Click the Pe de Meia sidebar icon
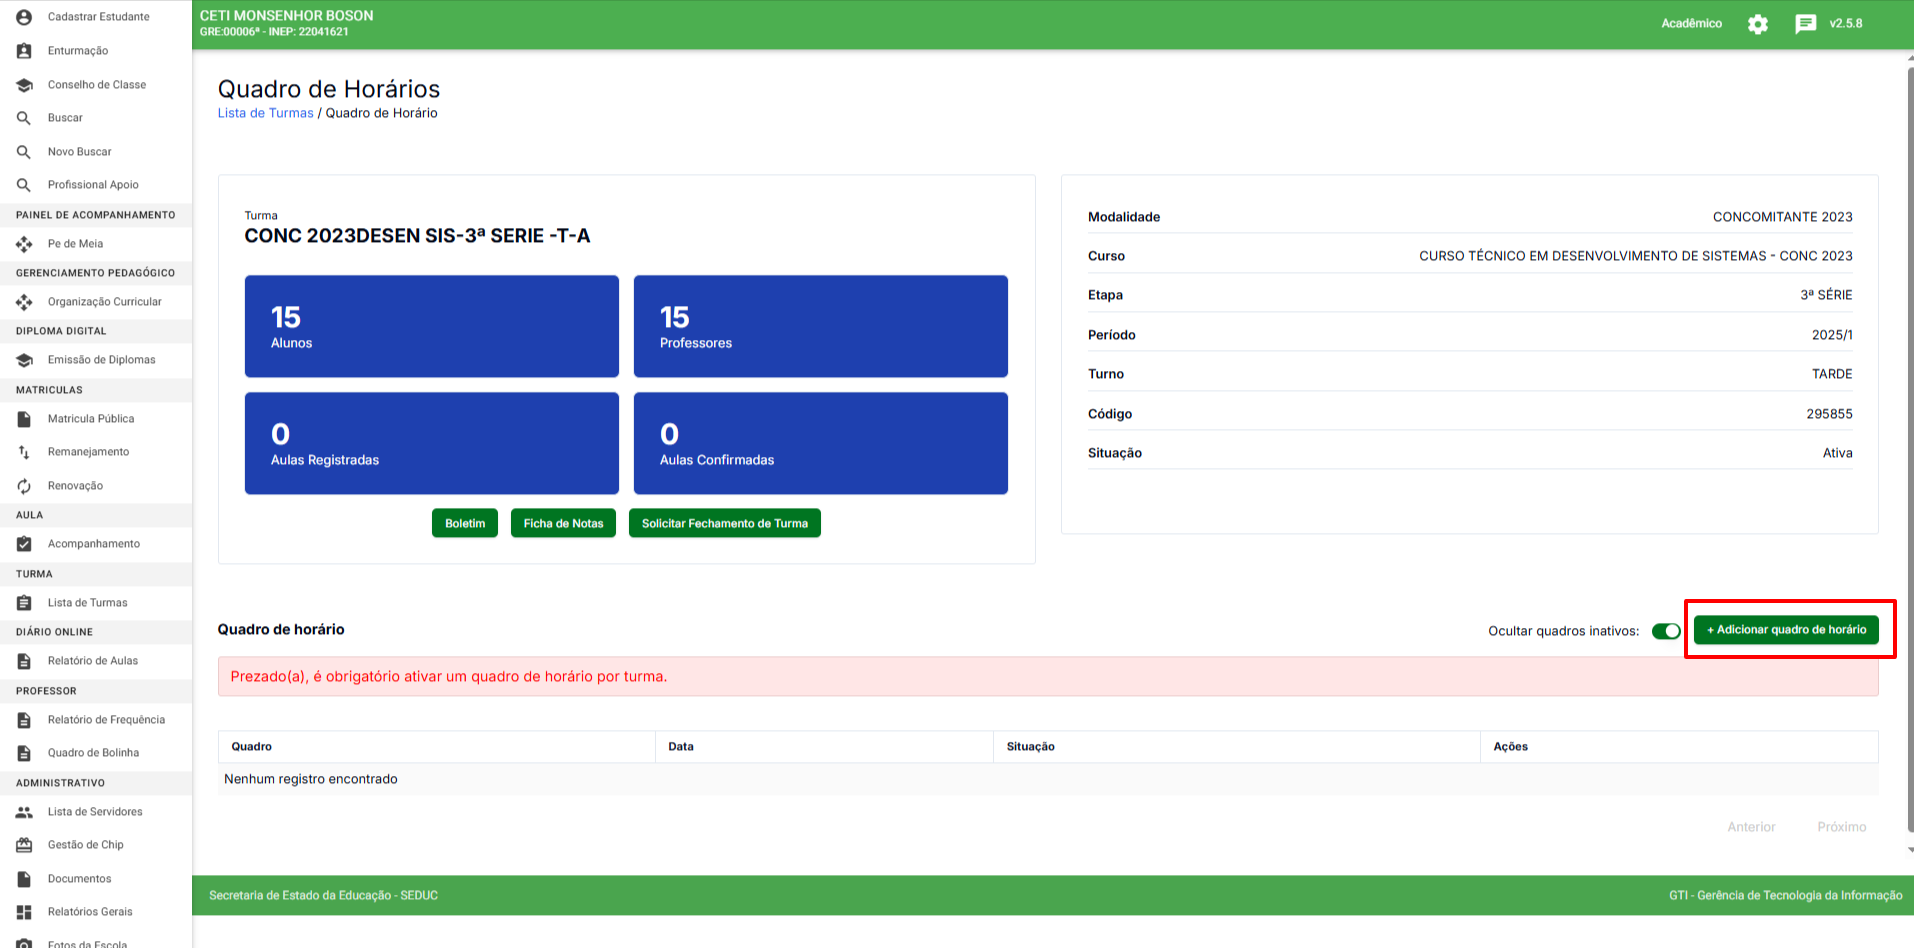This screenshot has height=948, width=1914. coord(24,244)
